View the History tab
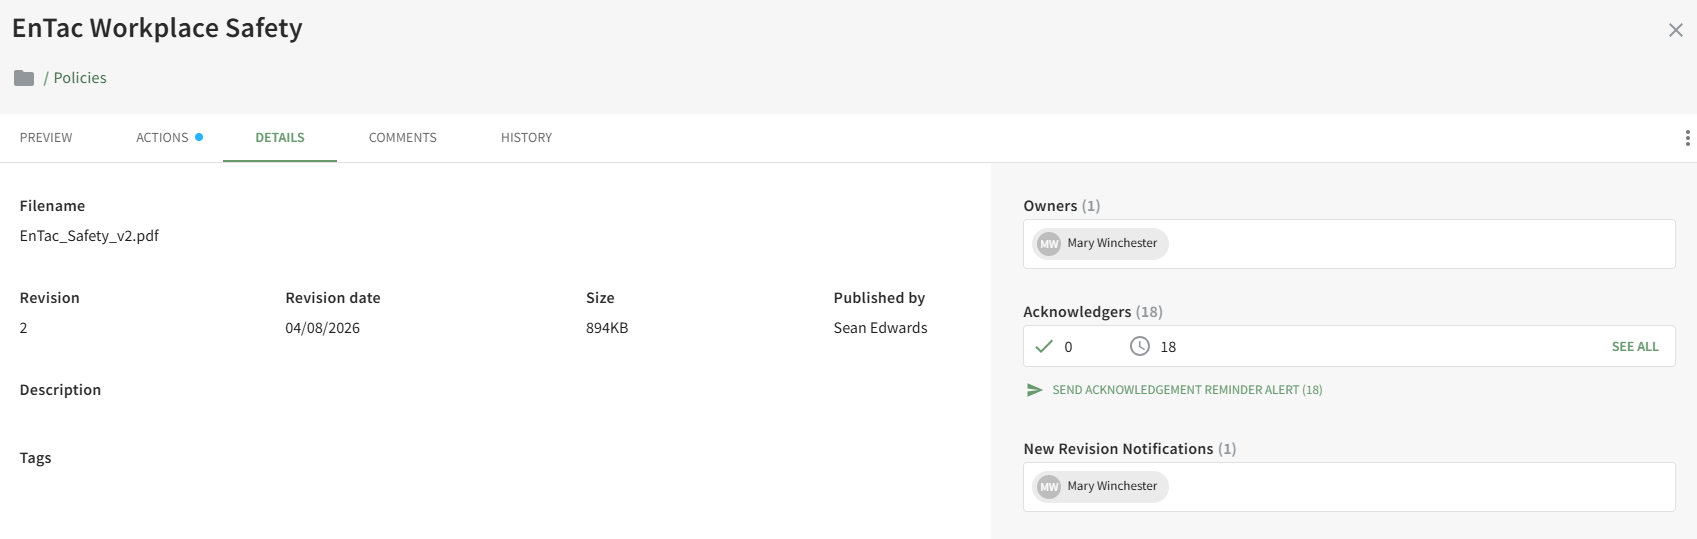Image resolution: width=1697 pixels, height=539 pixels. pyautogui.click(x=526, y=138)
